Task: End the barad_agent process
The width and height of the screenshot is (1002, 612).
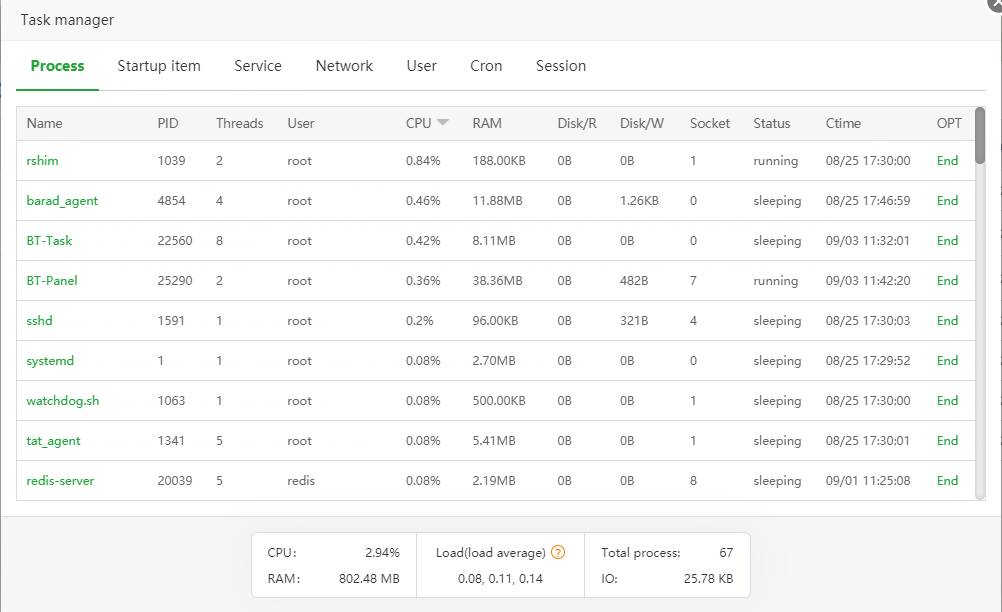Action: point(947,201)
